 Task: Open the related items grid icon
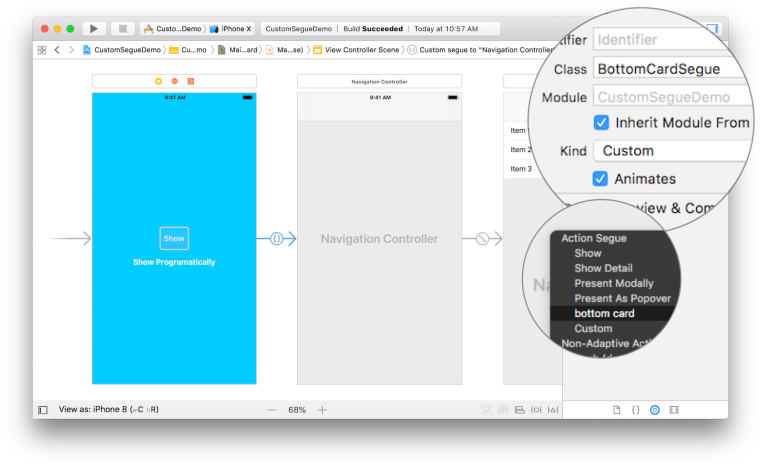pyautogui.click(x=42, y=50)
